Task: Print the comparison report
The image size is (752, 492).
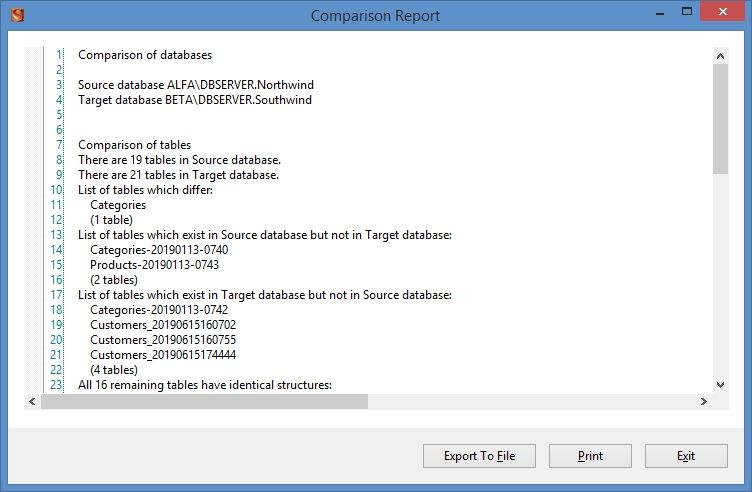Action: [x=590, y=456]
